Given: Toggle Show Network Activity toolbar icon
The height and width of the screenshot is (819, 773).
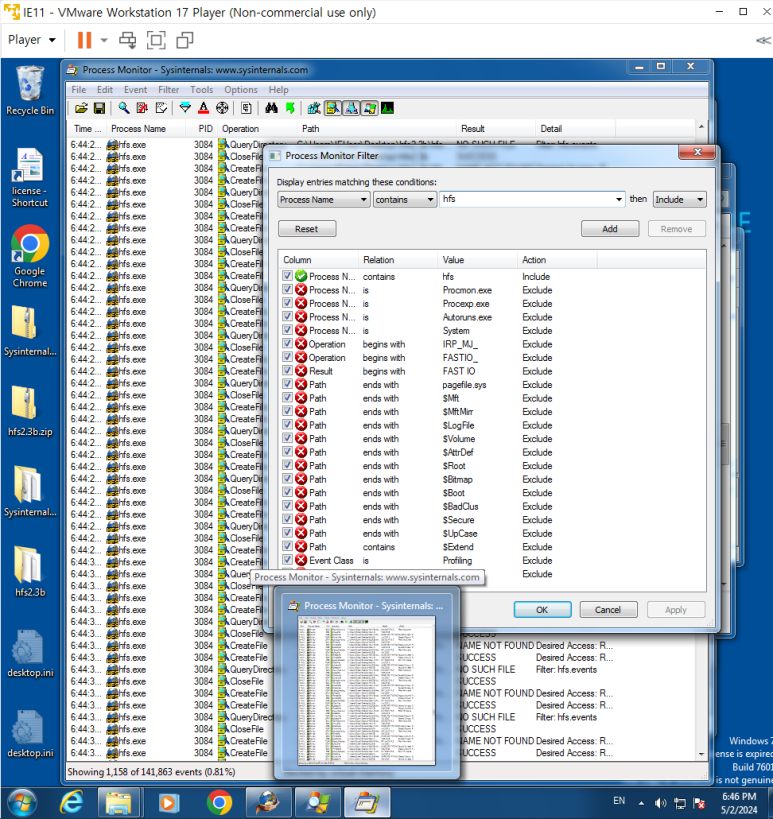Looking at the screenshot, I should [351, 108].
